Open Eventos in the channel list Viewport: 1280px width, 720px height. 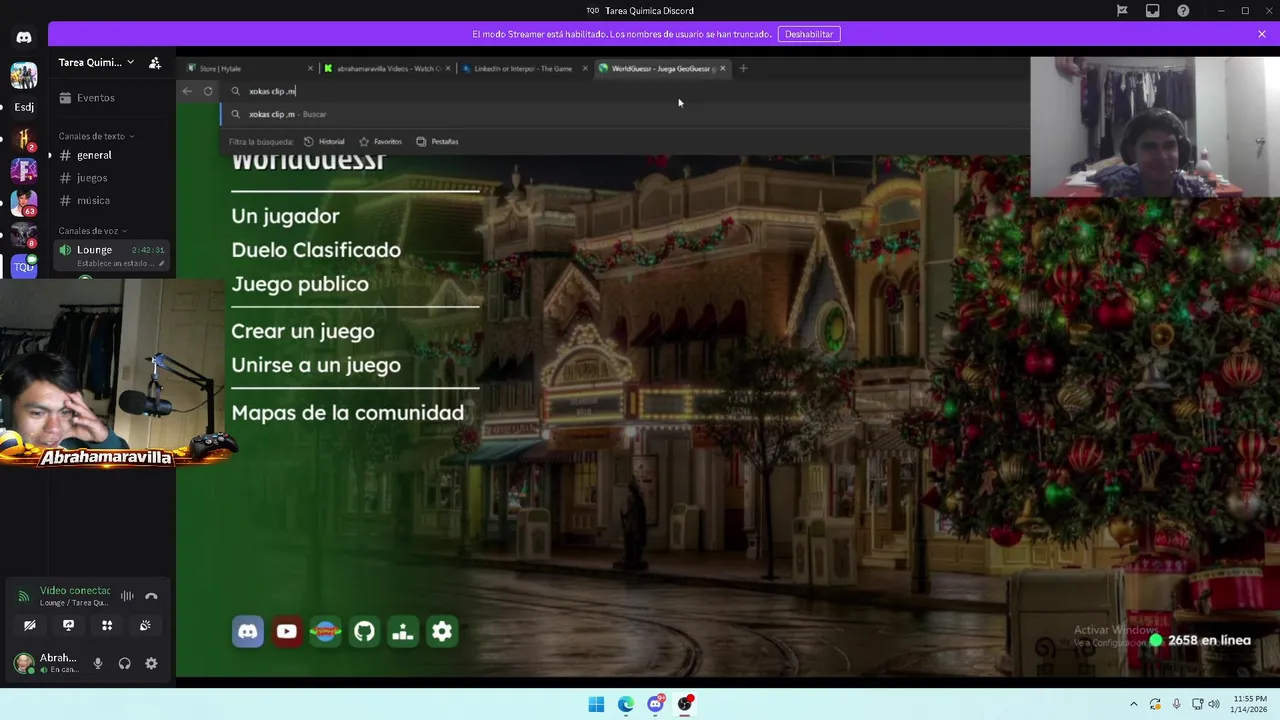(x=95, y=98)
